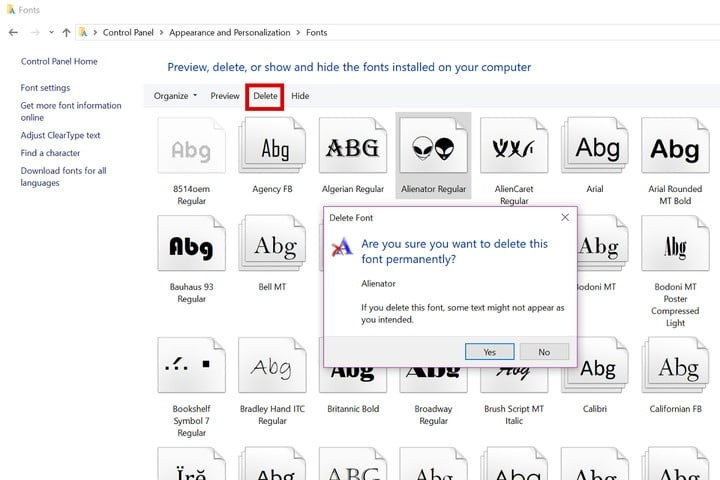Select the AlienCaret Regular font icon
Screen dimensions: 720x480
514,146
